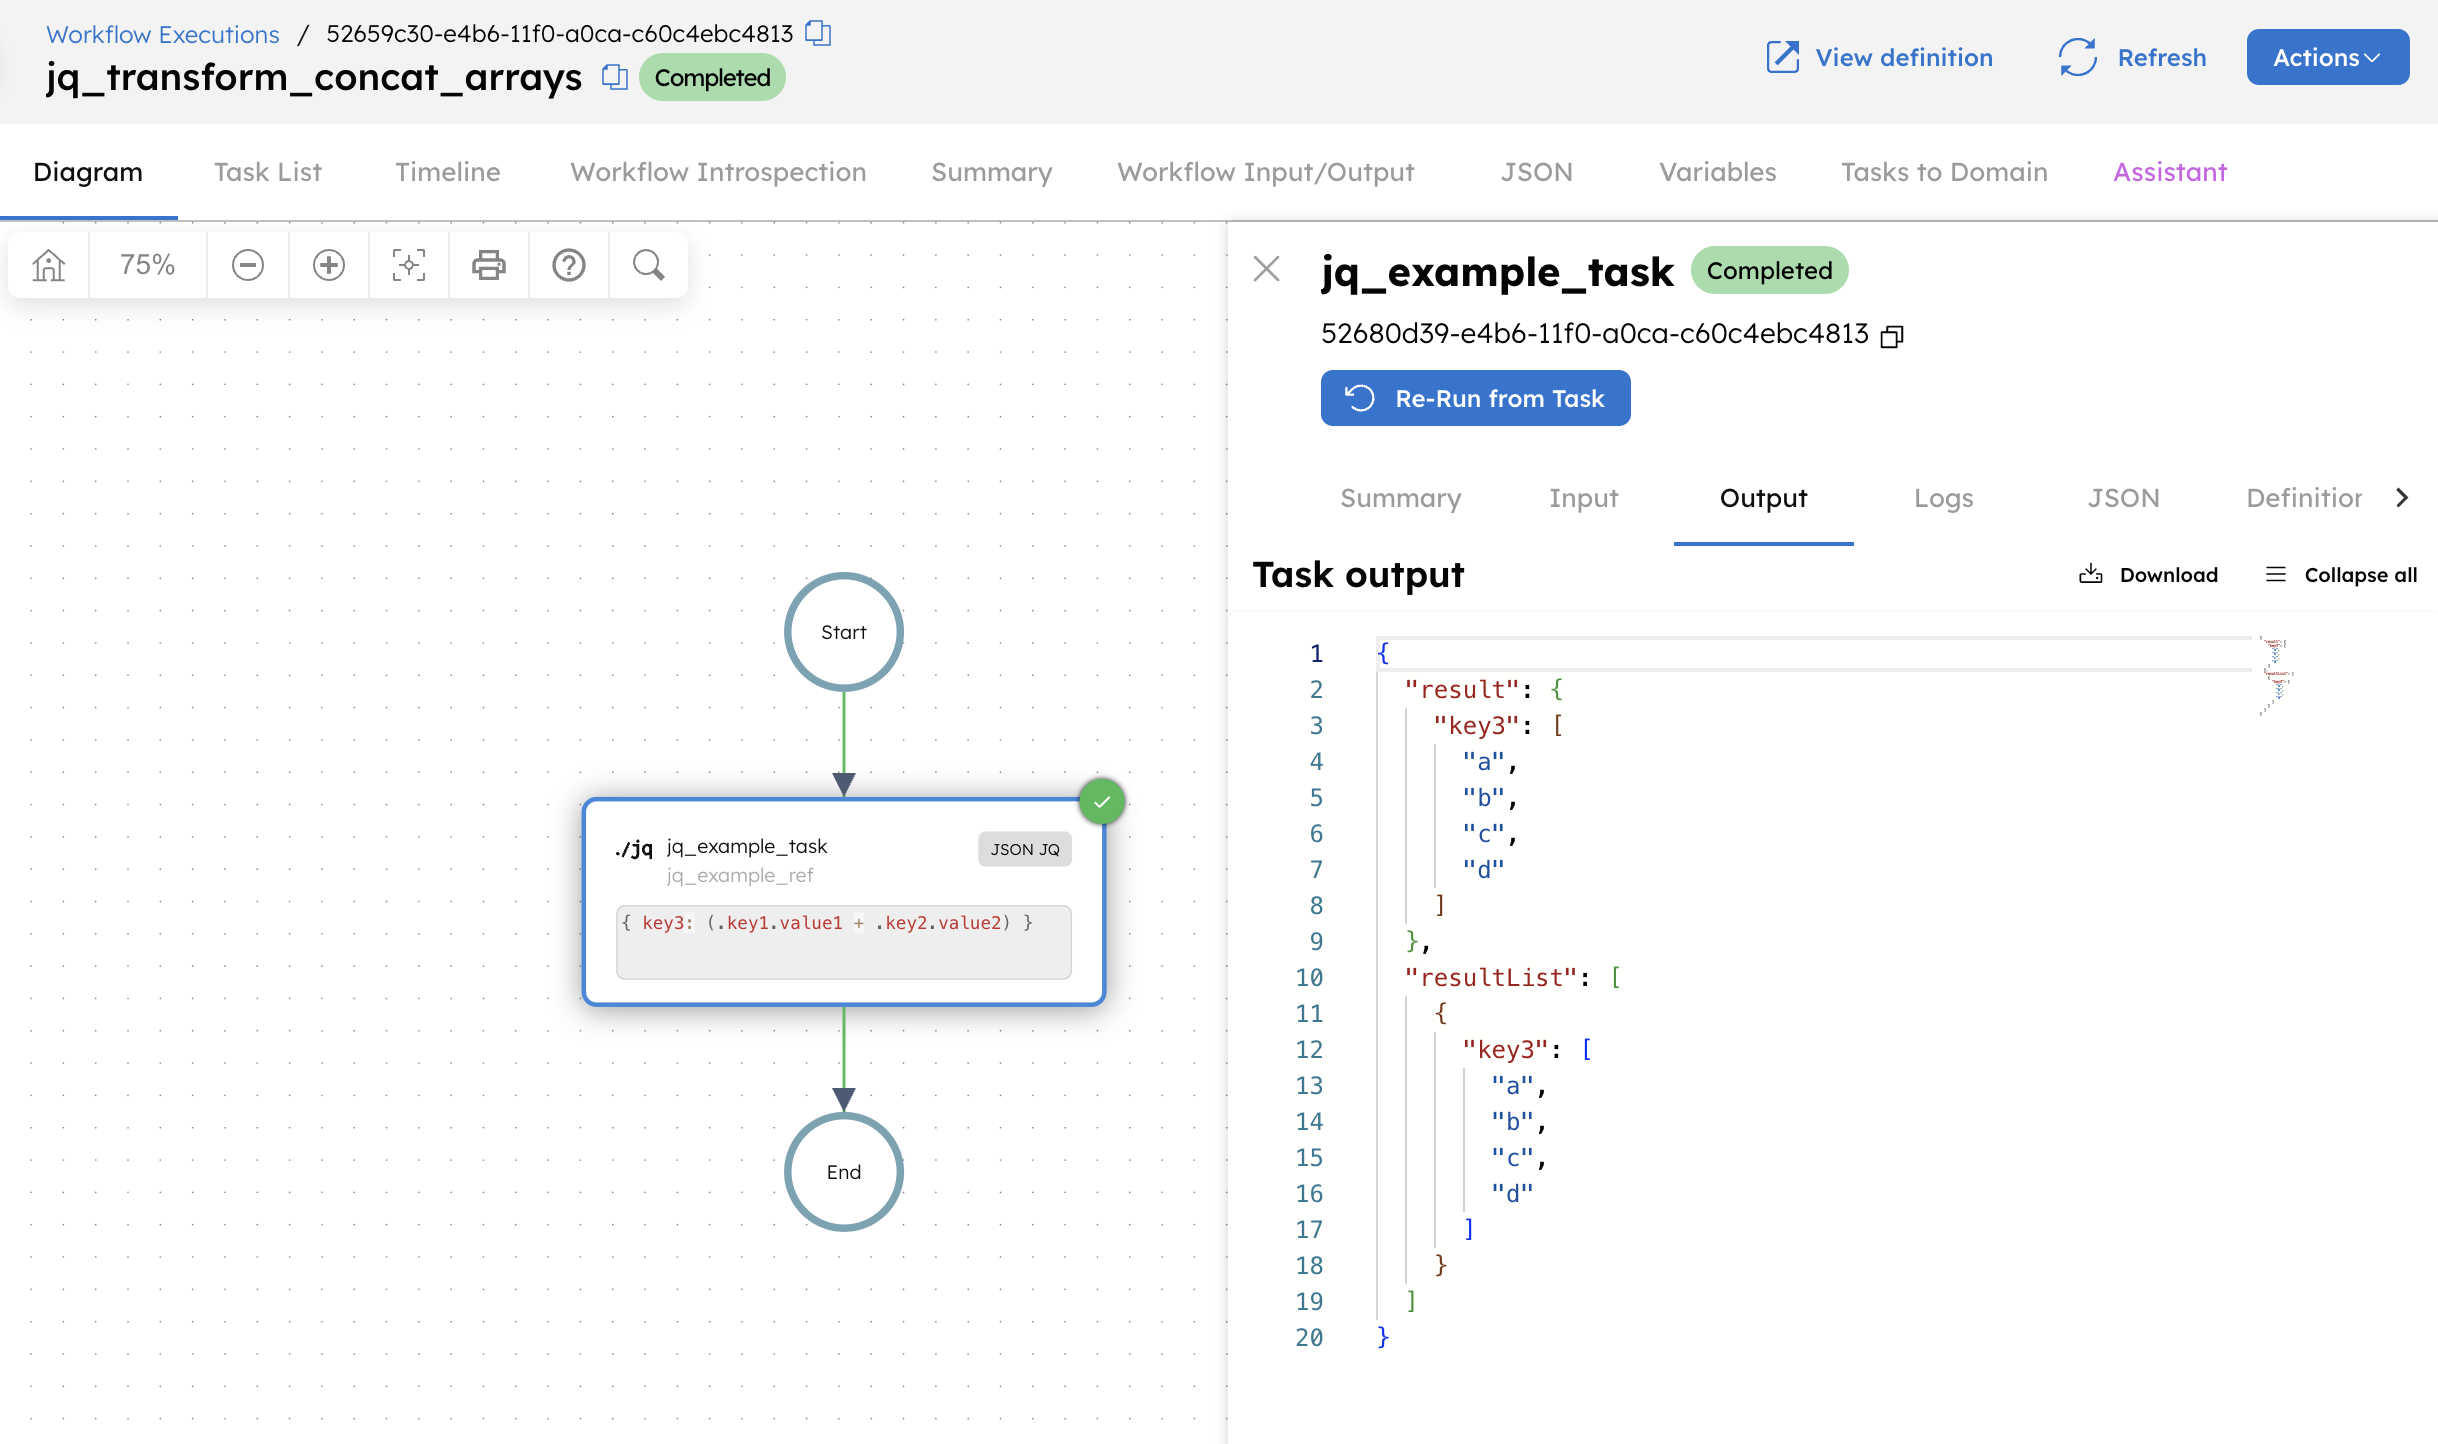Open the print diagram icon
Viewport: 2438px width, 1444px height.
(x=488, y=264)
